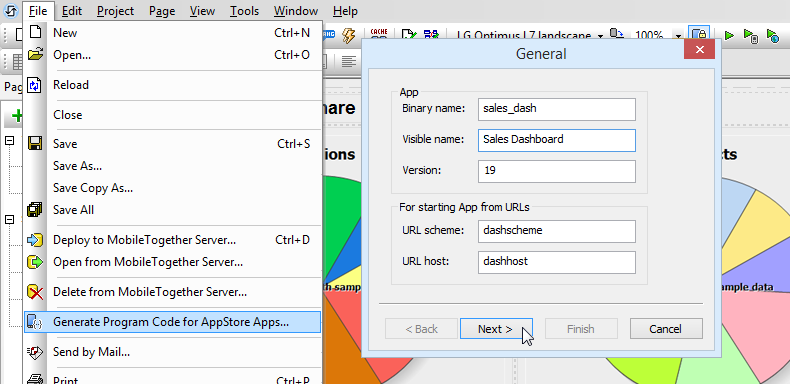Viewport: 790px width, 384px height.
Task: Collapse the second tree node in the panel
Action: [x=10, y=219]
